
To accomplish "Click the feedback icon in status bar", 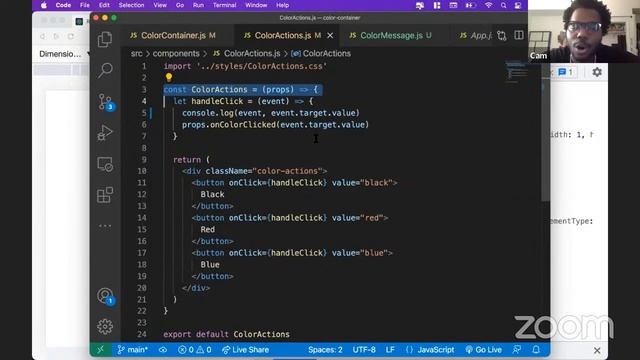I will (517, 350).
